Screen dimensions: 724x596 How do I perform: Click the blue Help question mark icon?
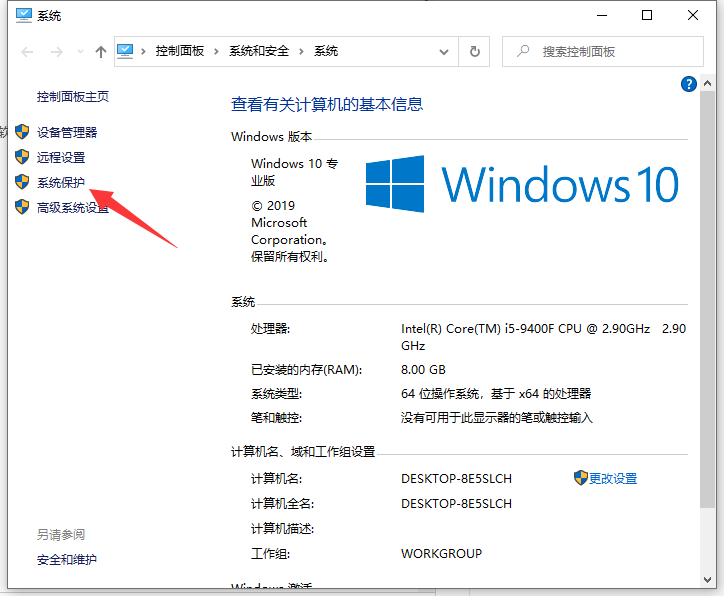point(688,85)
